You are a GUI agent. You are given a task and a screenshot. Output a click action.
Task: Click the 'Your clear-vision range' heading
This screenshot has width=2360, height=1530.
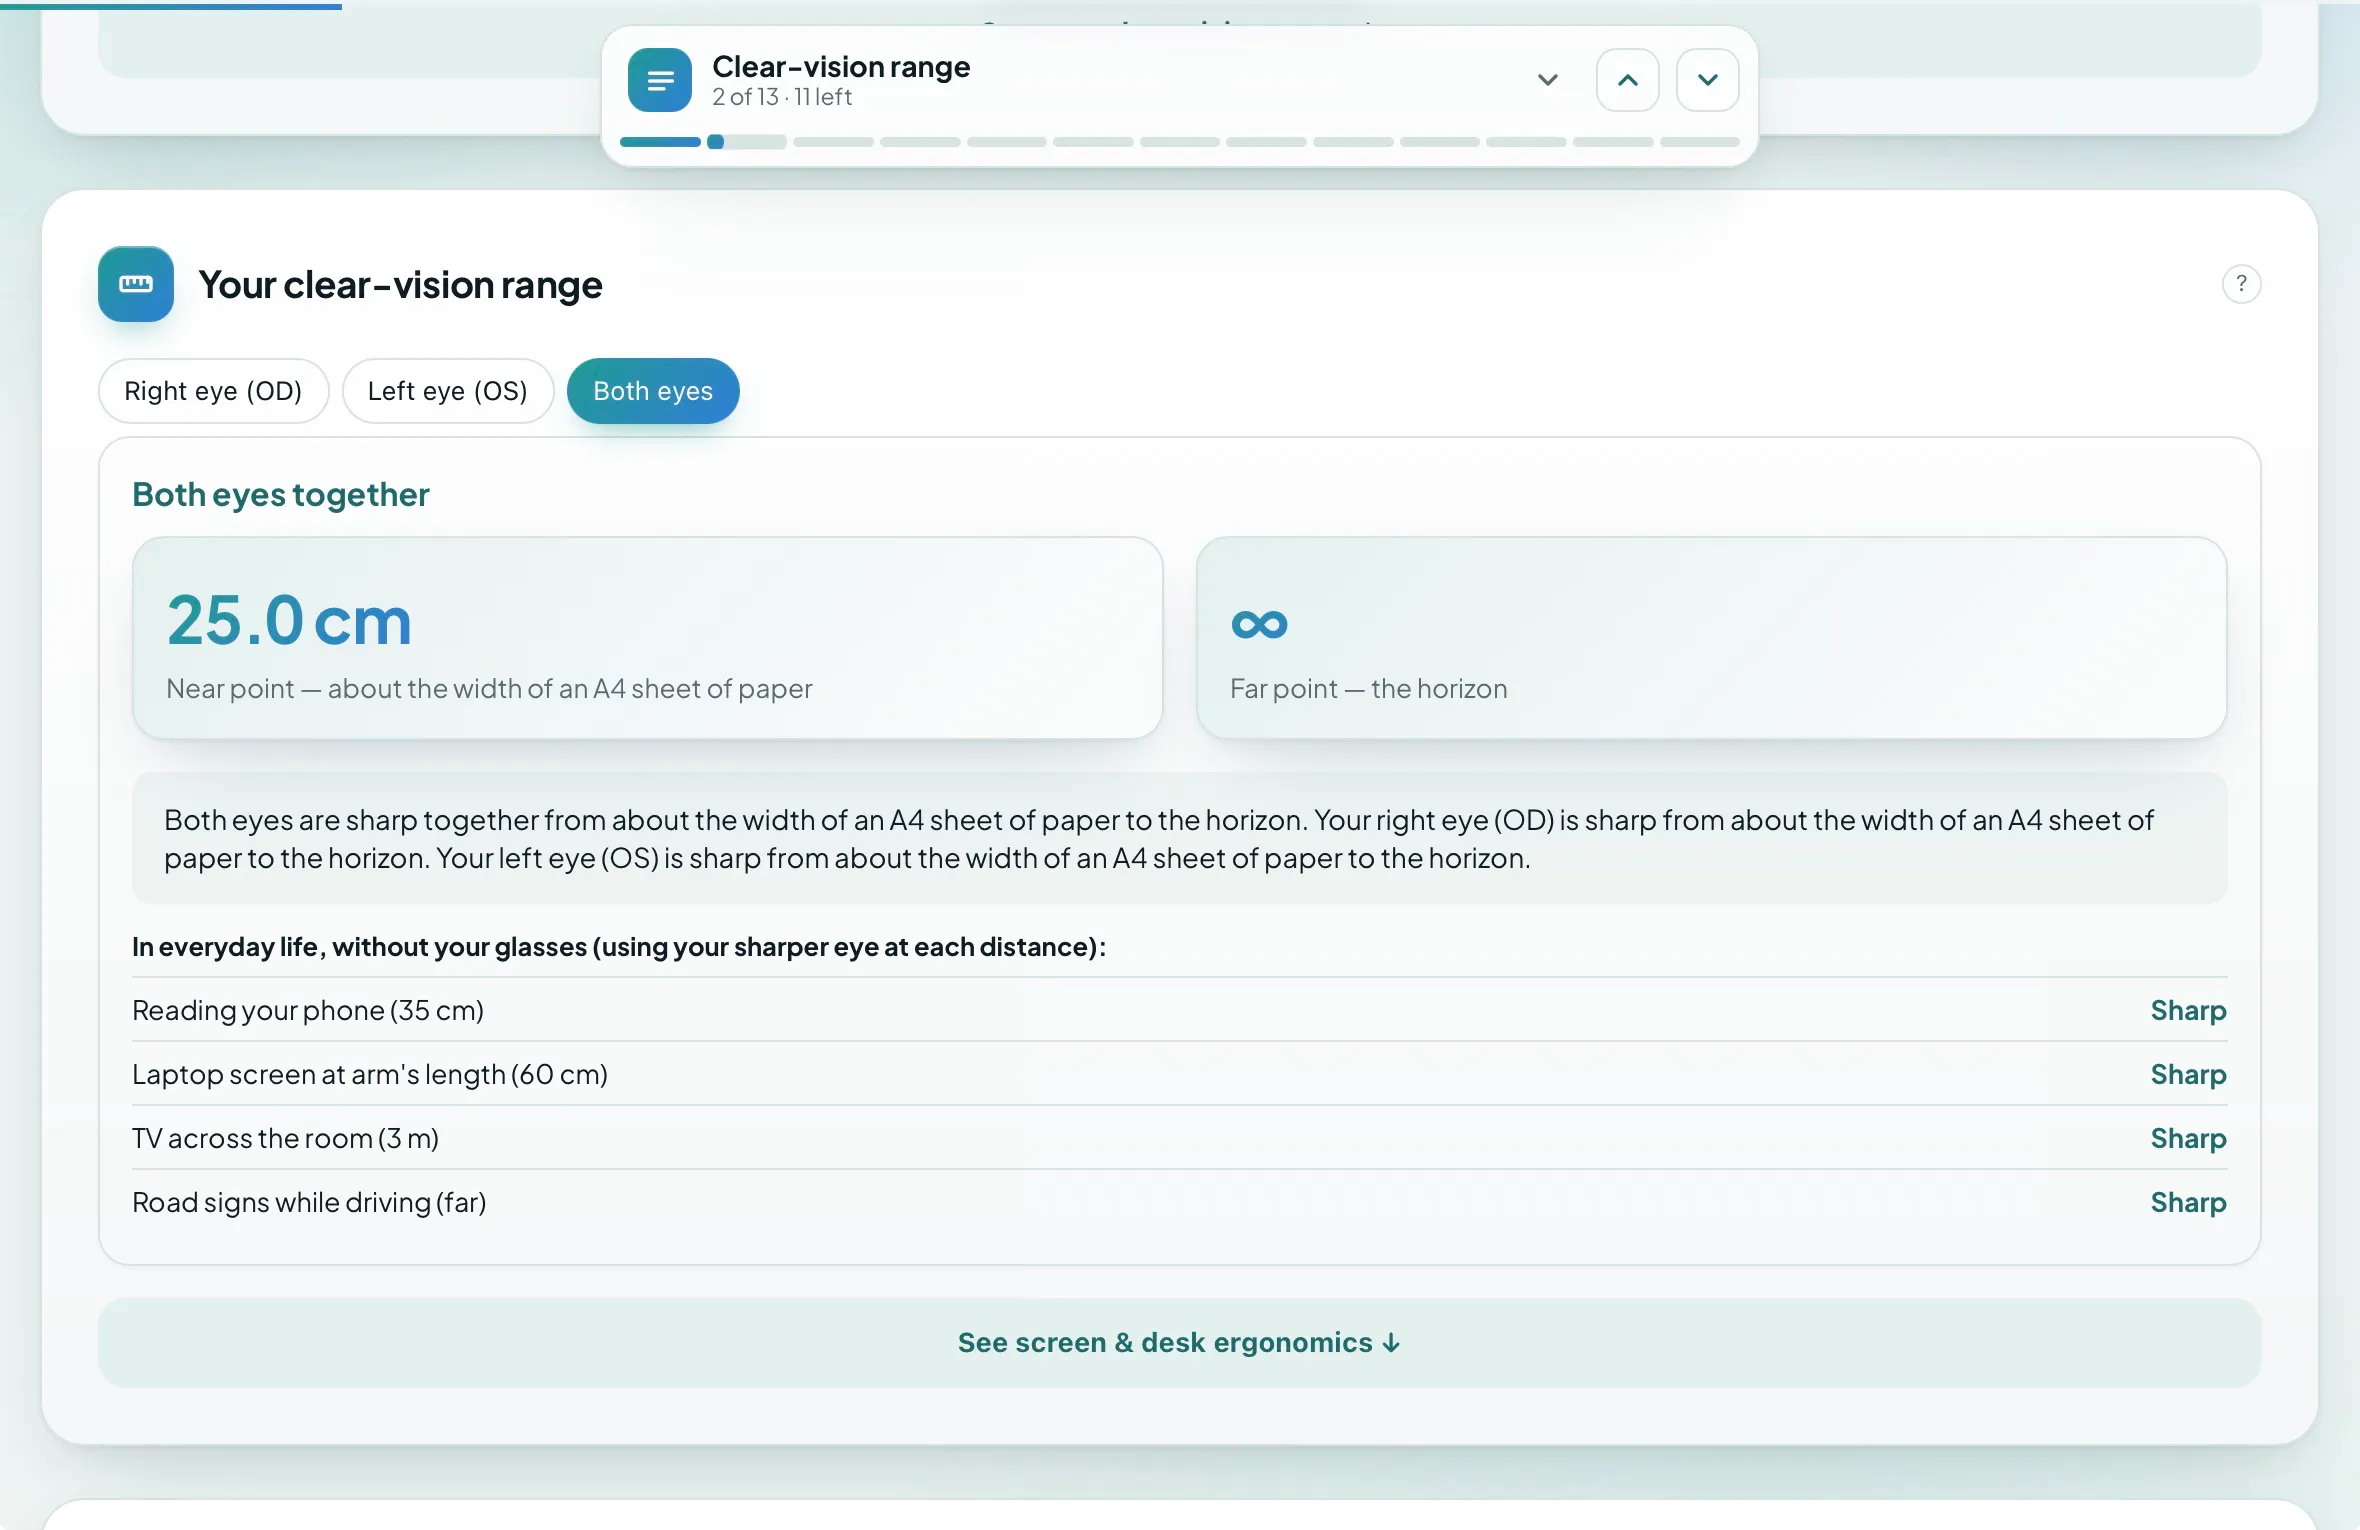(x=400, y=285)
